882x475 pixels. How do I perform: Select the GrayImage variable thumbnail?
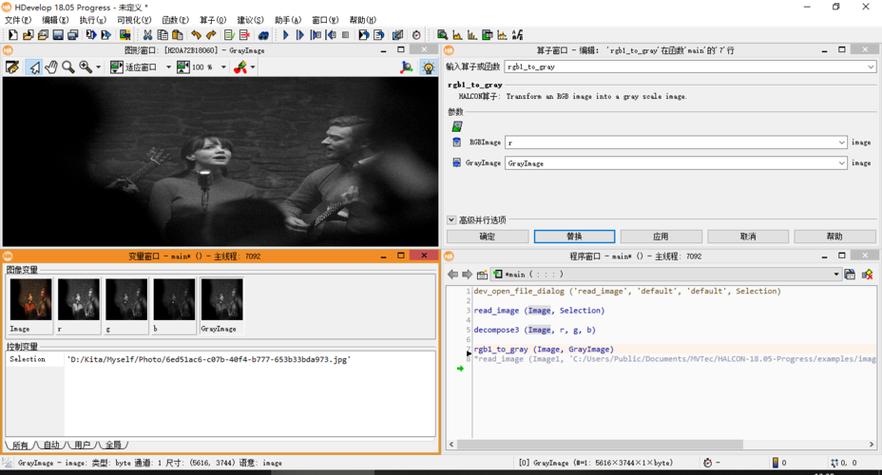[221, 300]
